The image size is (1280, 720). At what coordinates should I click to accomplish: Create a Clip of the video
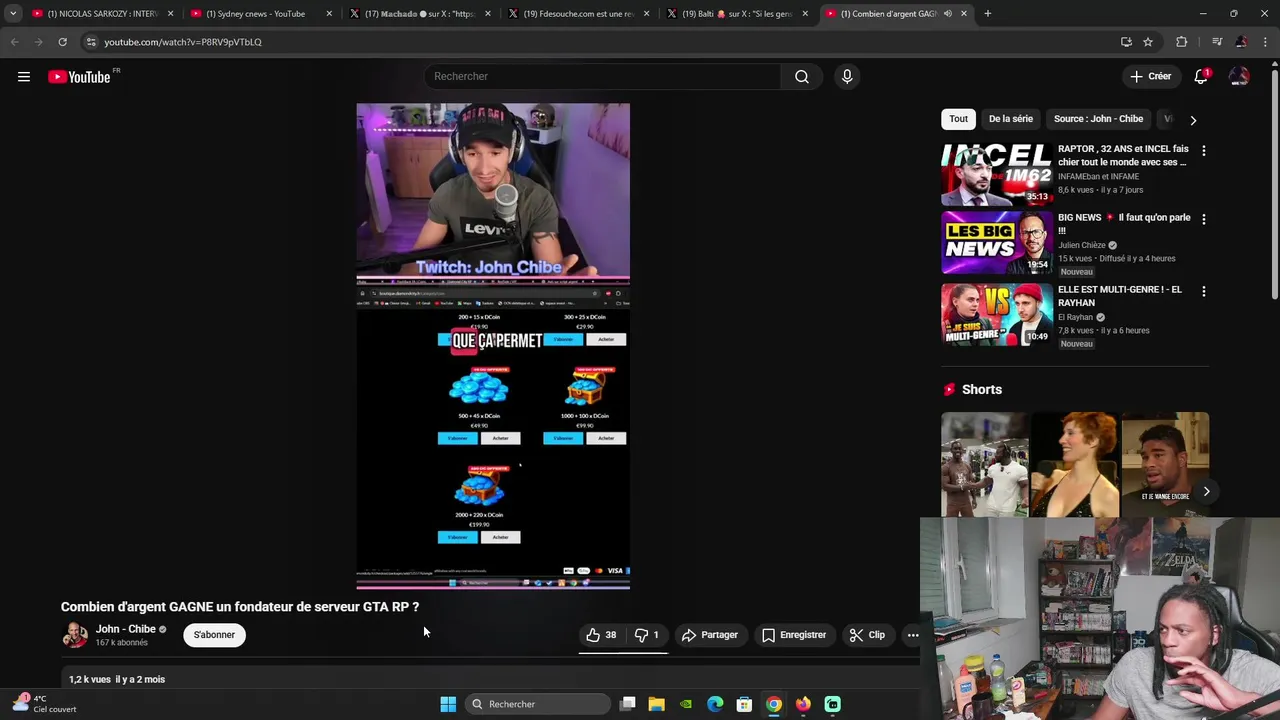click(x=867, y=635)
